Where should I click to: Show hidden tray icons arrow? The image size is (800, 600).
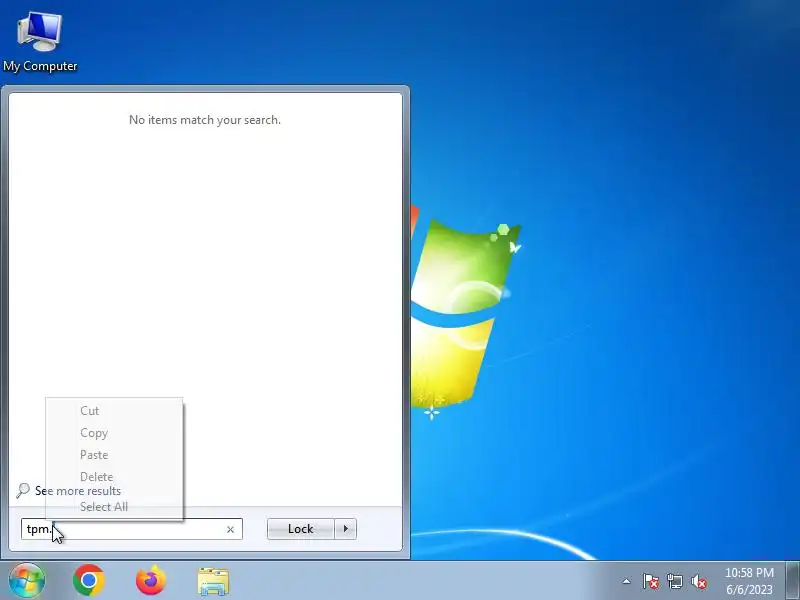[x=627, y=581]
